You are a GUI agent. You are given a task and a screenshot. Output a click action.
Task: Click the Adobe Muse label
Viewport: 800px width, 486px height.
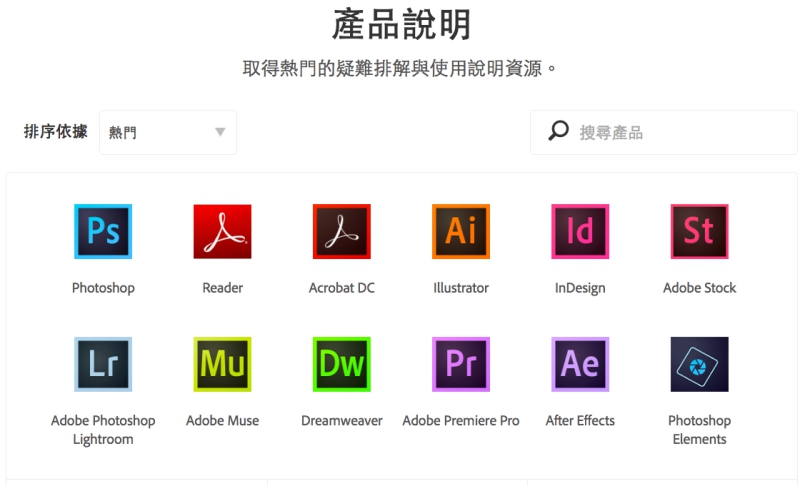tap(222, 420)
